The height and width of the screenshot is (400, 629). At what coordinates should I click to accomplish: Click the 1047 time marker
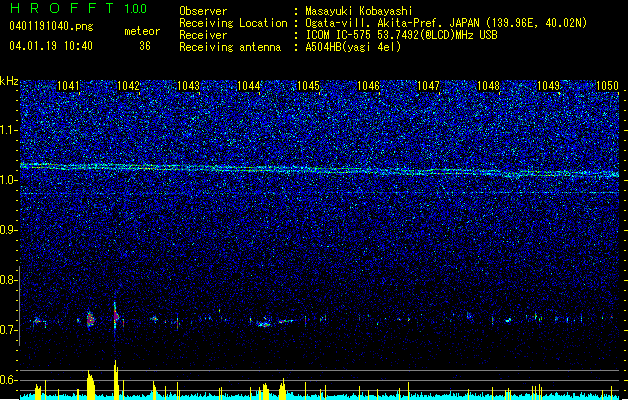click(x=428, y=86)
